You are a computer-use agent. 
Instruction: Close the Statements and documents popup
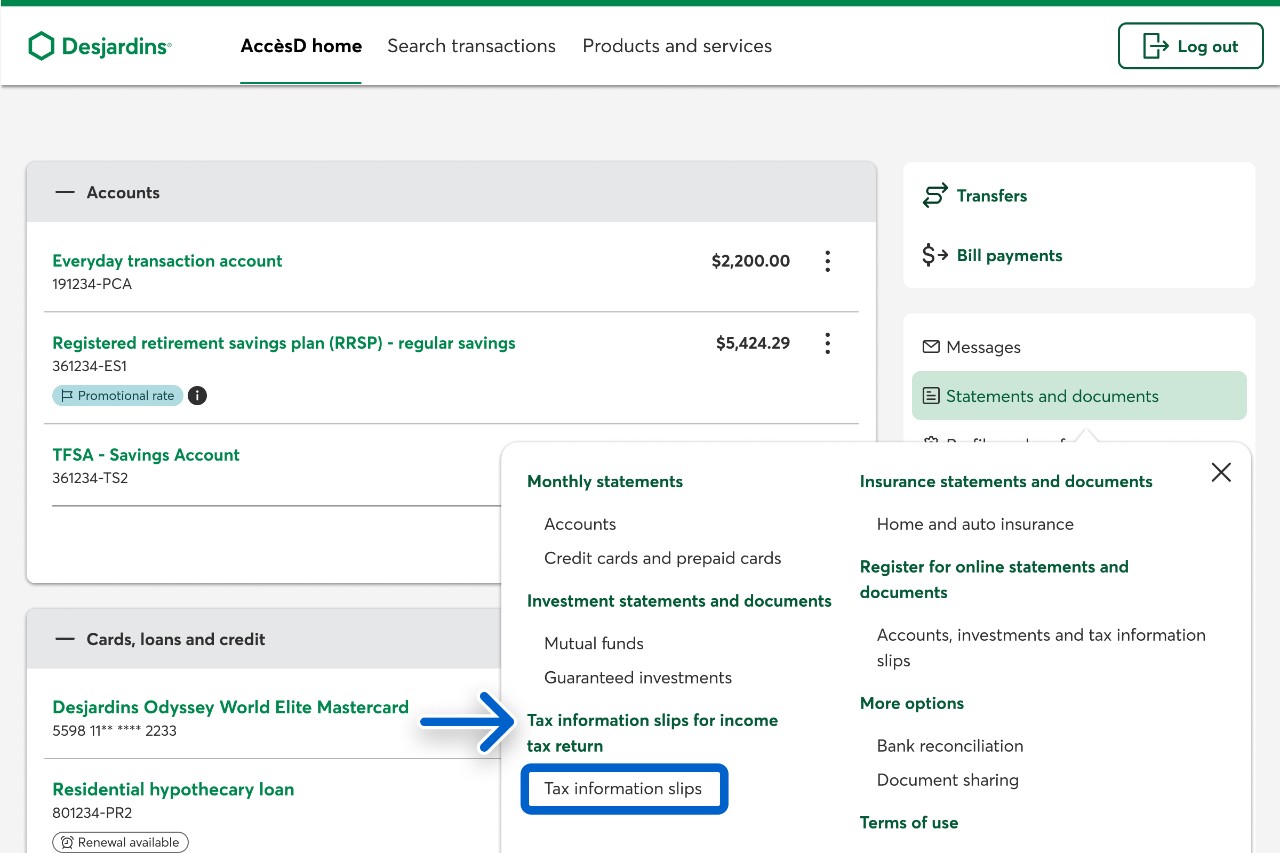(1221, 473)
